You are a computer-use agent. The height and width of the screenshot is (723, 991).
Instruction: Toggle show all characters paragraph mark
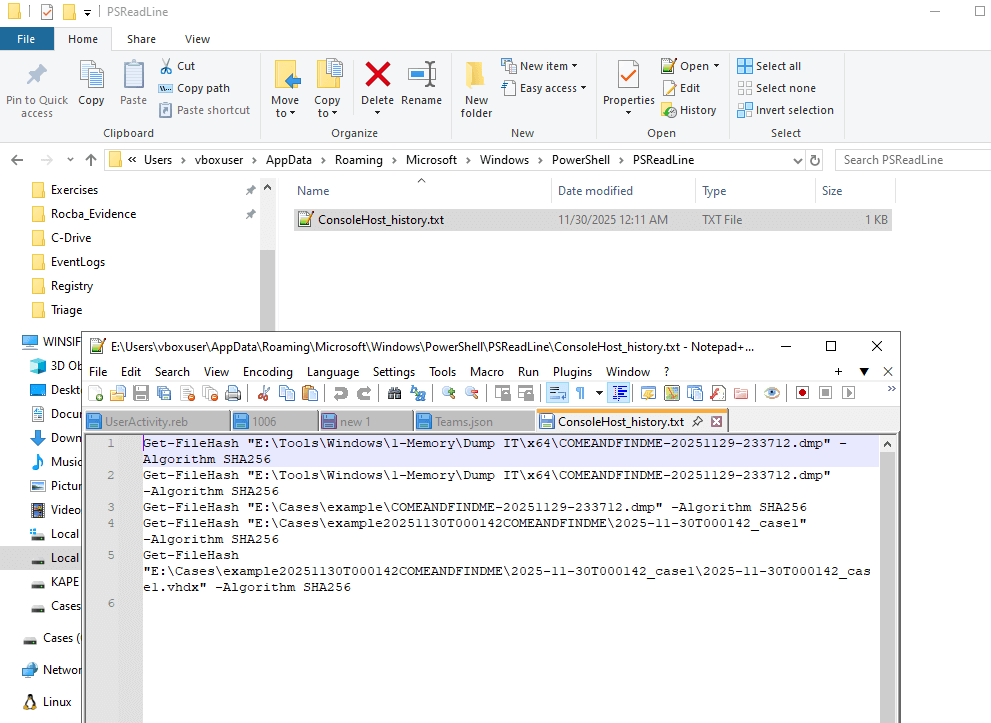point(581,394)
